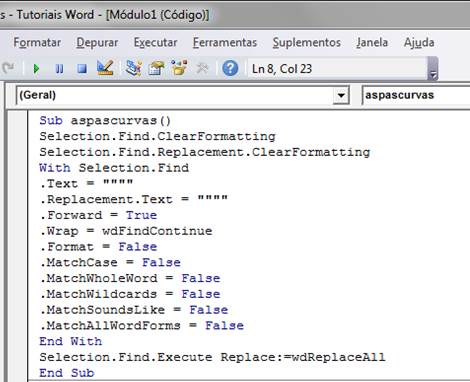Toggle Design Mode icon

(x=105, y=68)
